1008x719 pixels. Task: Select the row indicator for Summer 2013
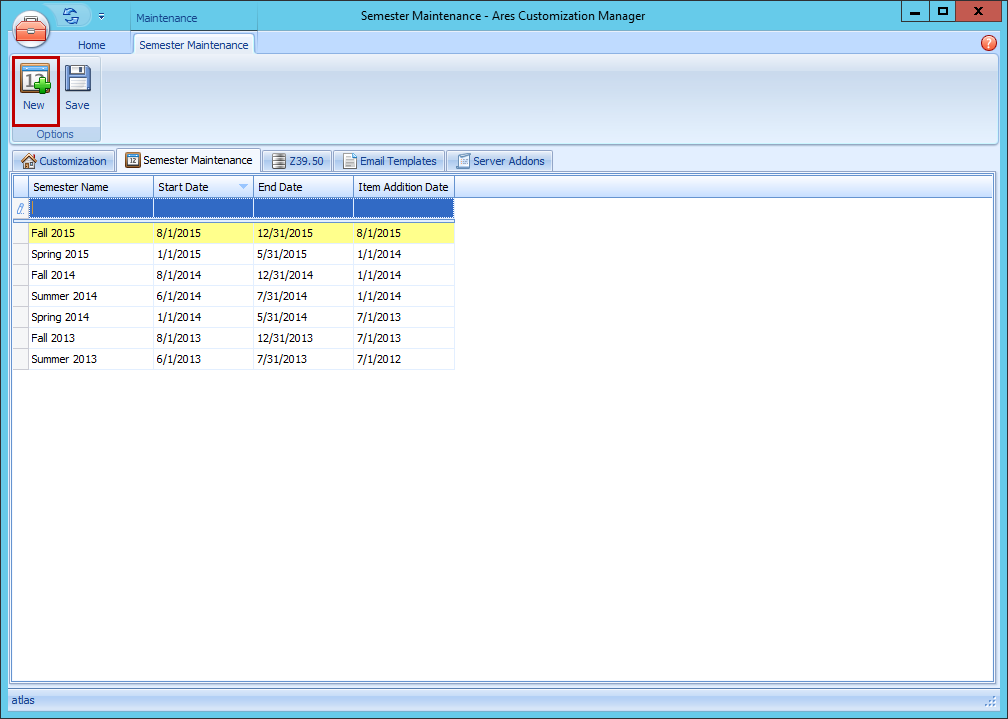20,359
